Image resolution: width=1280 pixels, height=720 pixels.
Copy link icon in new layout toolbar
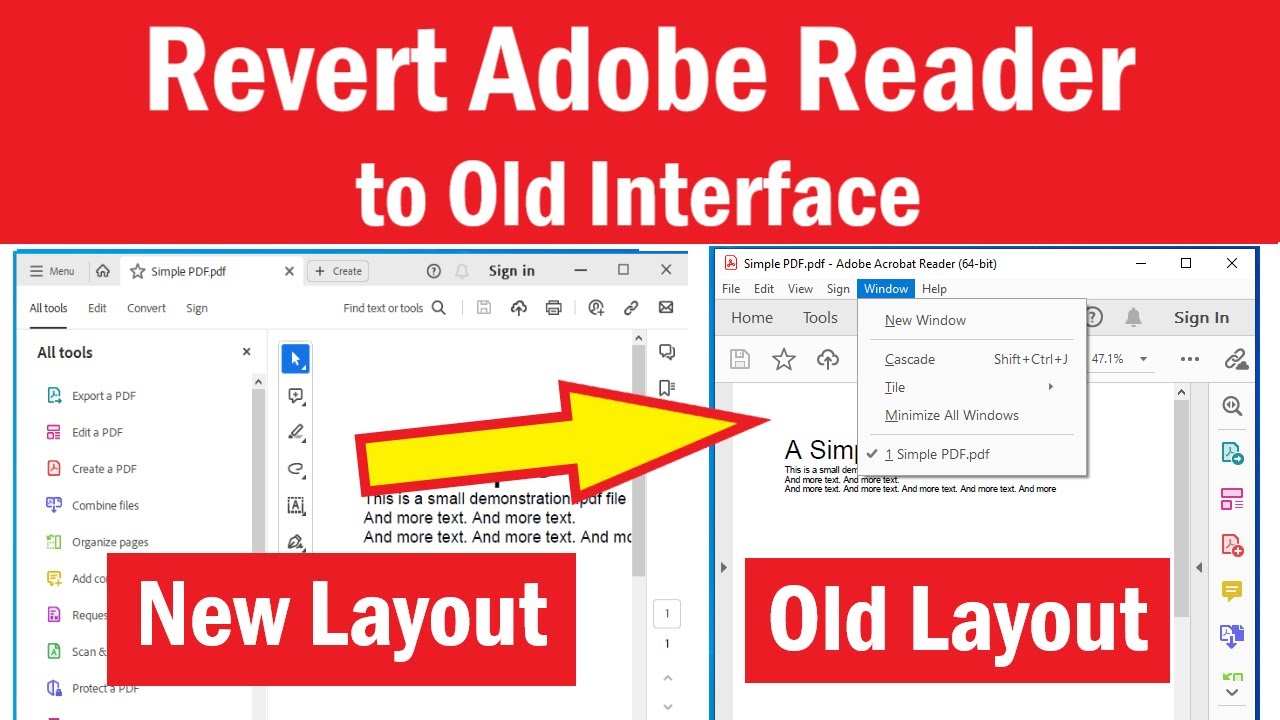631,308
